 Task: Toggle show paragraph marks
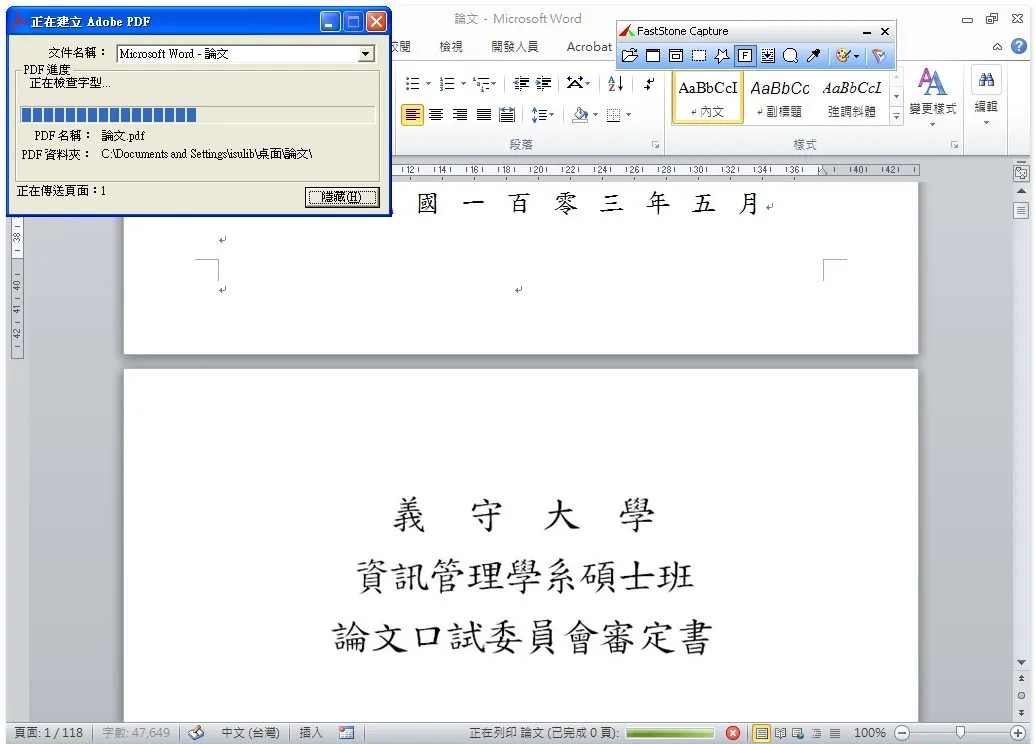649,83
